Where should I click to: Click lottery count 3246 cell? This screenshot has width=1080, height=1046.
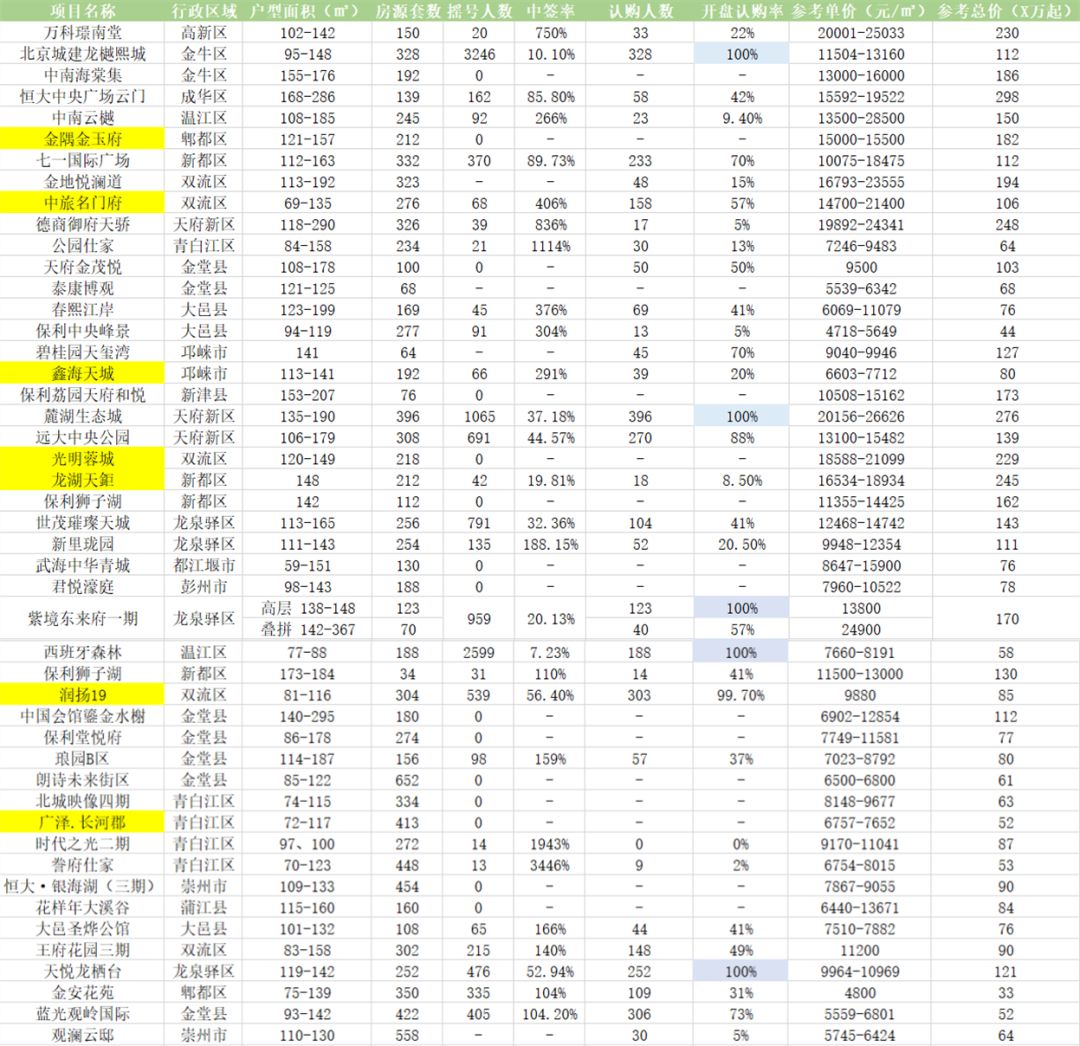pyautogui.click(x=479, y=54)
